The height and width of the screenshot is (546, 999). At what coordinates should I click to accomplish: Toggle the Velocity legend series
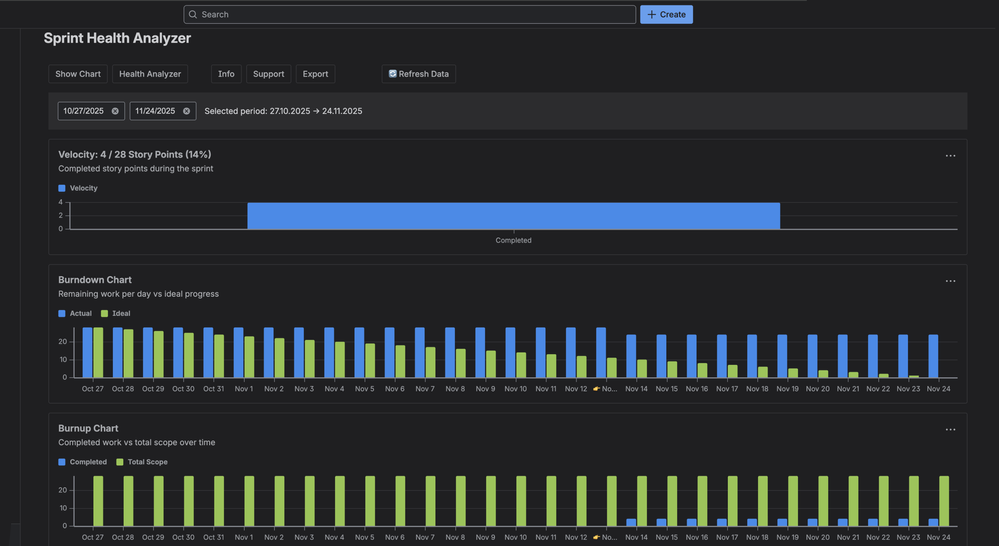78,188
